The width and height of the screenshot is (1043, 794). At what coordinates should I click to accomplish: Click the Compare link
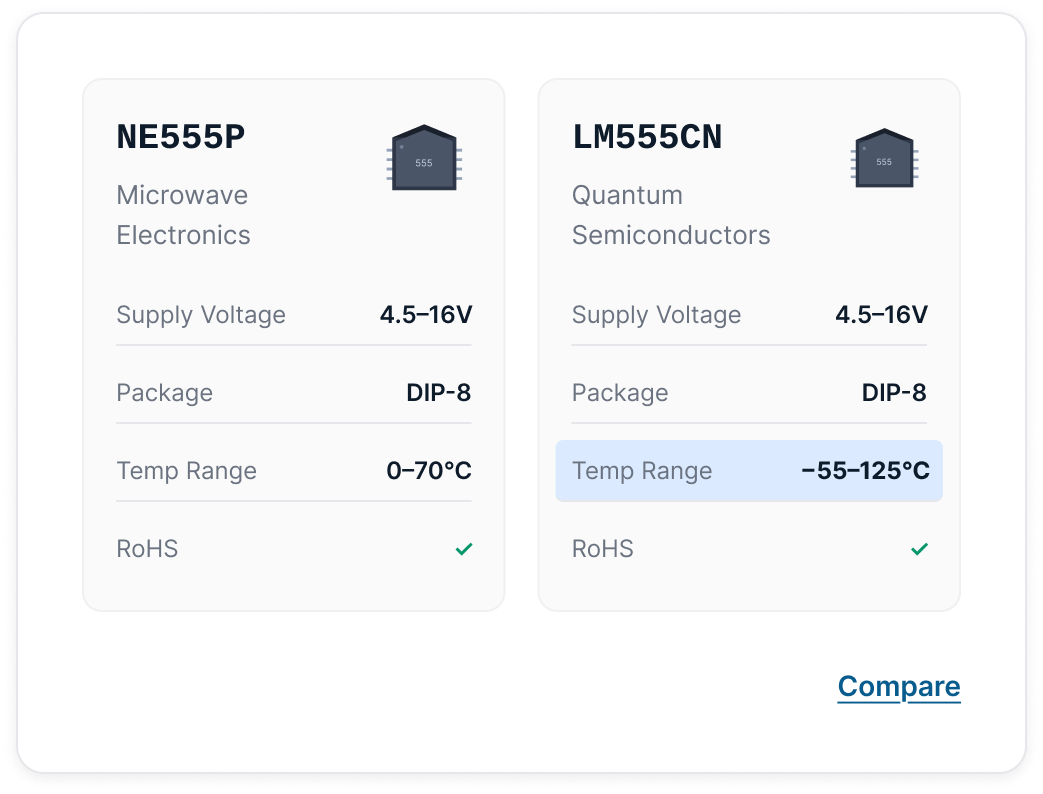tap(898, 687)
